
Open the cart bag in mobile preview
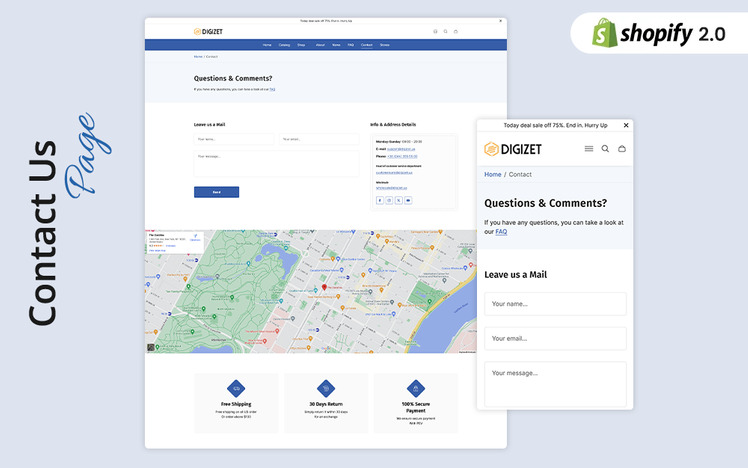tap(622, 149)
